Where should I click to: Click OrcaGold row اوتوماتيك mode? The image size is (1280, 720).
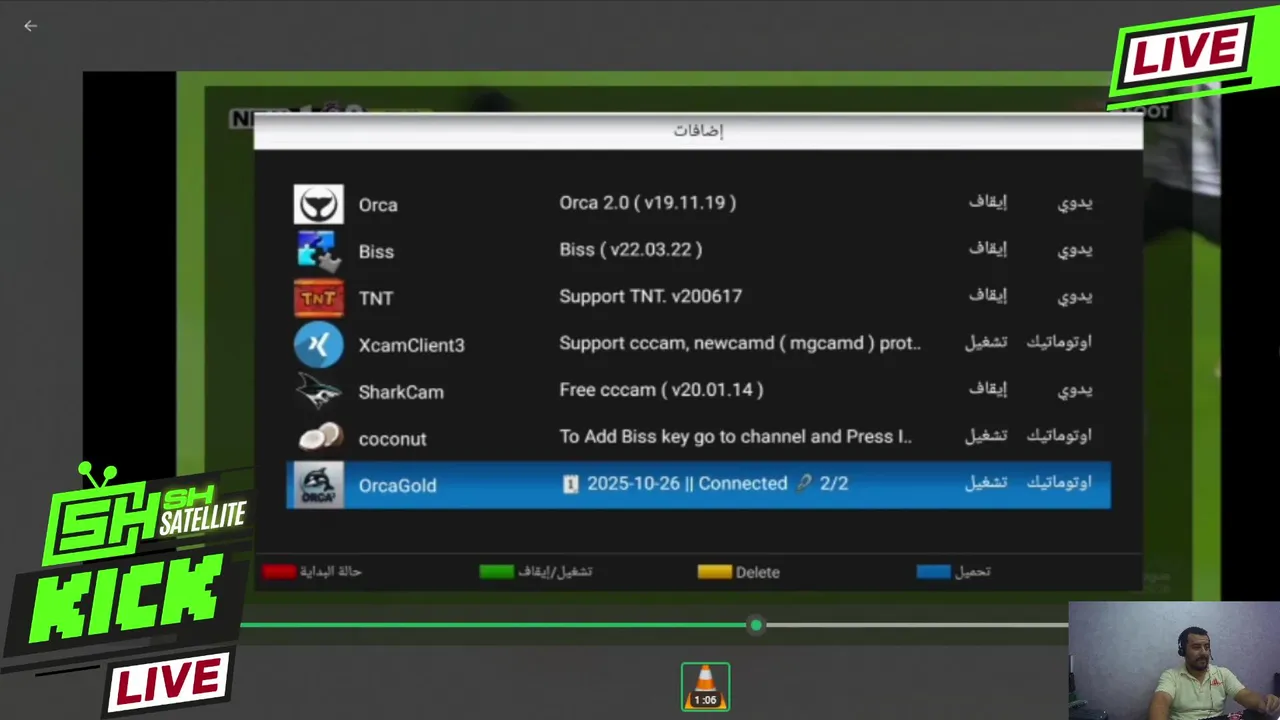click(1059, 484)
